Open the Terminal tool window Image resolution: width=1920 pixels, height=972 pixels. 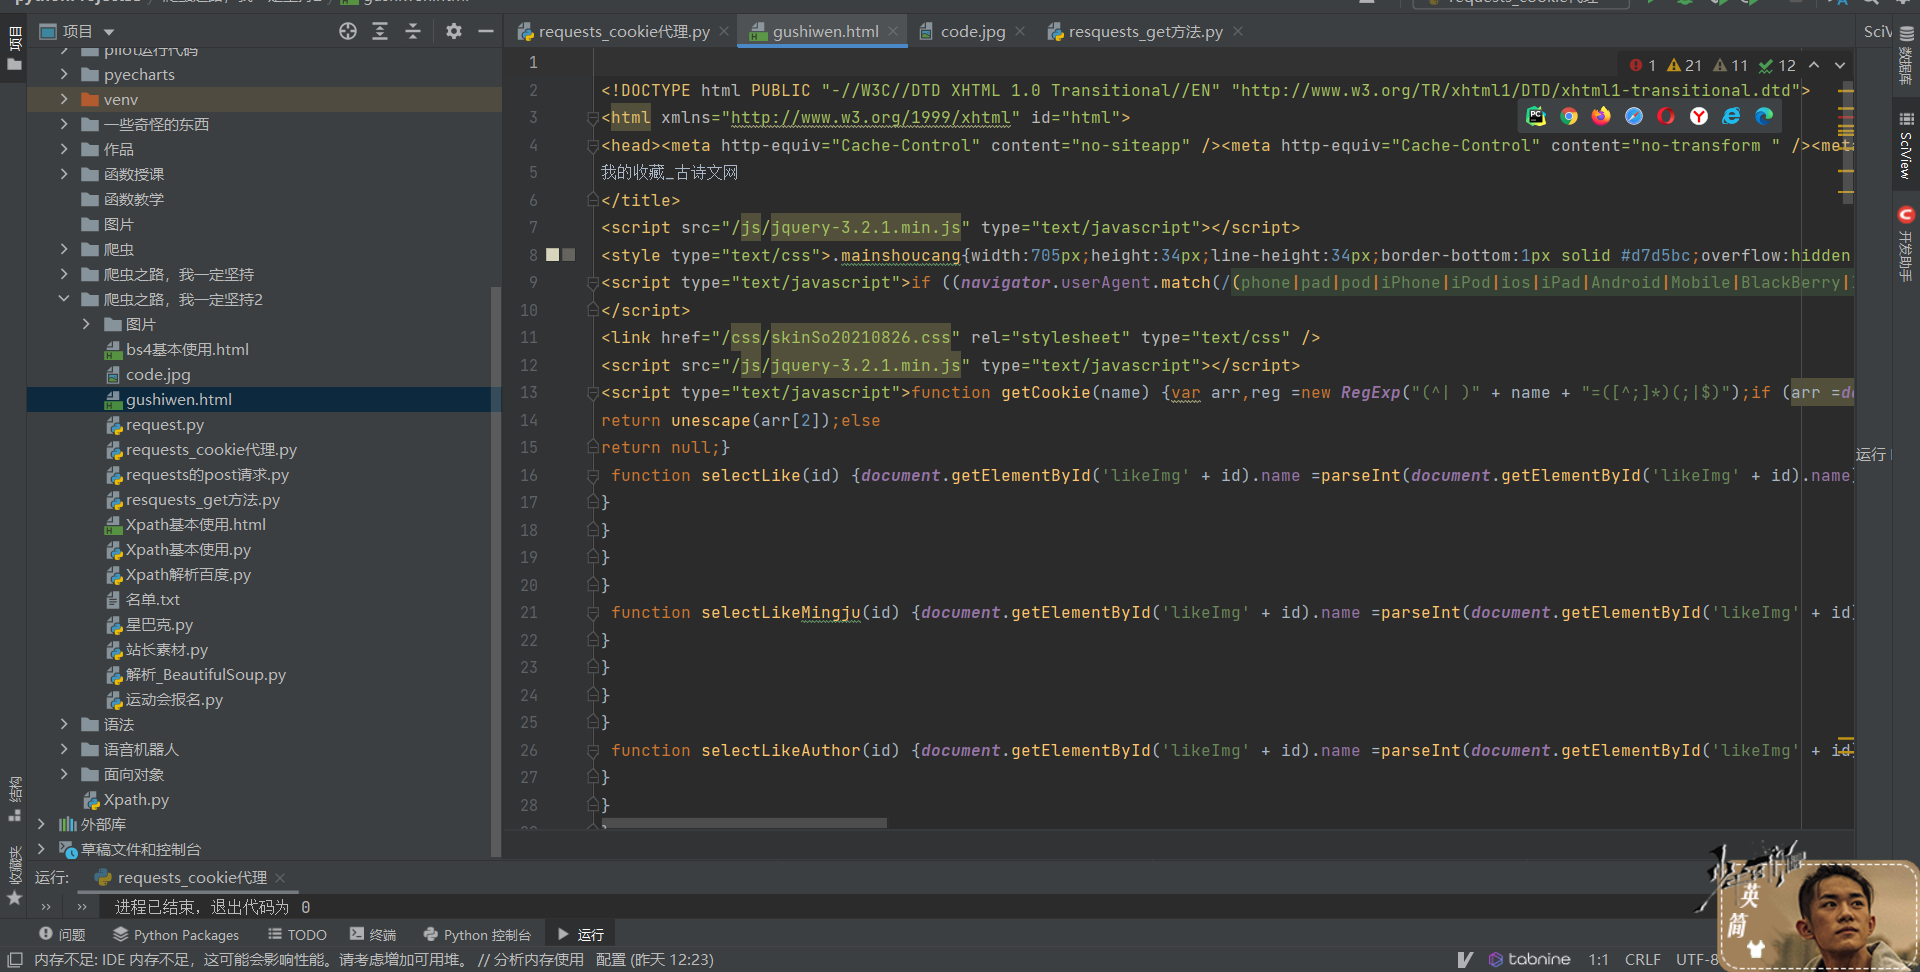pos(373,934)
